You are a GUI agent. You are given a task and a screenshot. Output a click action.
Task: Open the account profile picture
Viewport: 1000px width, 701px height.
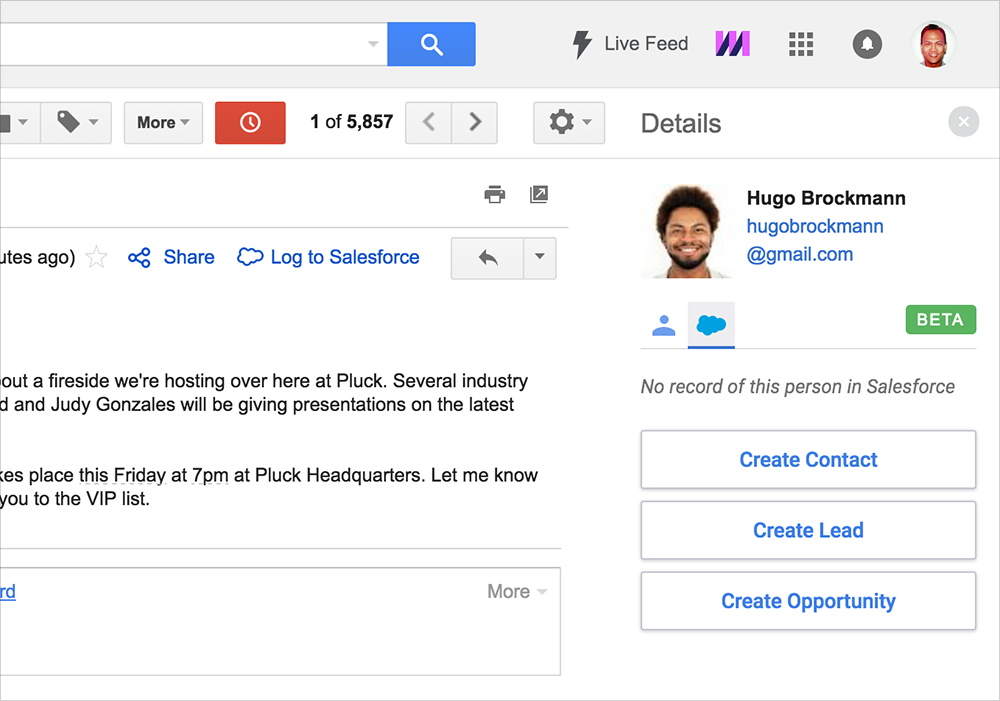coord(934,44)
